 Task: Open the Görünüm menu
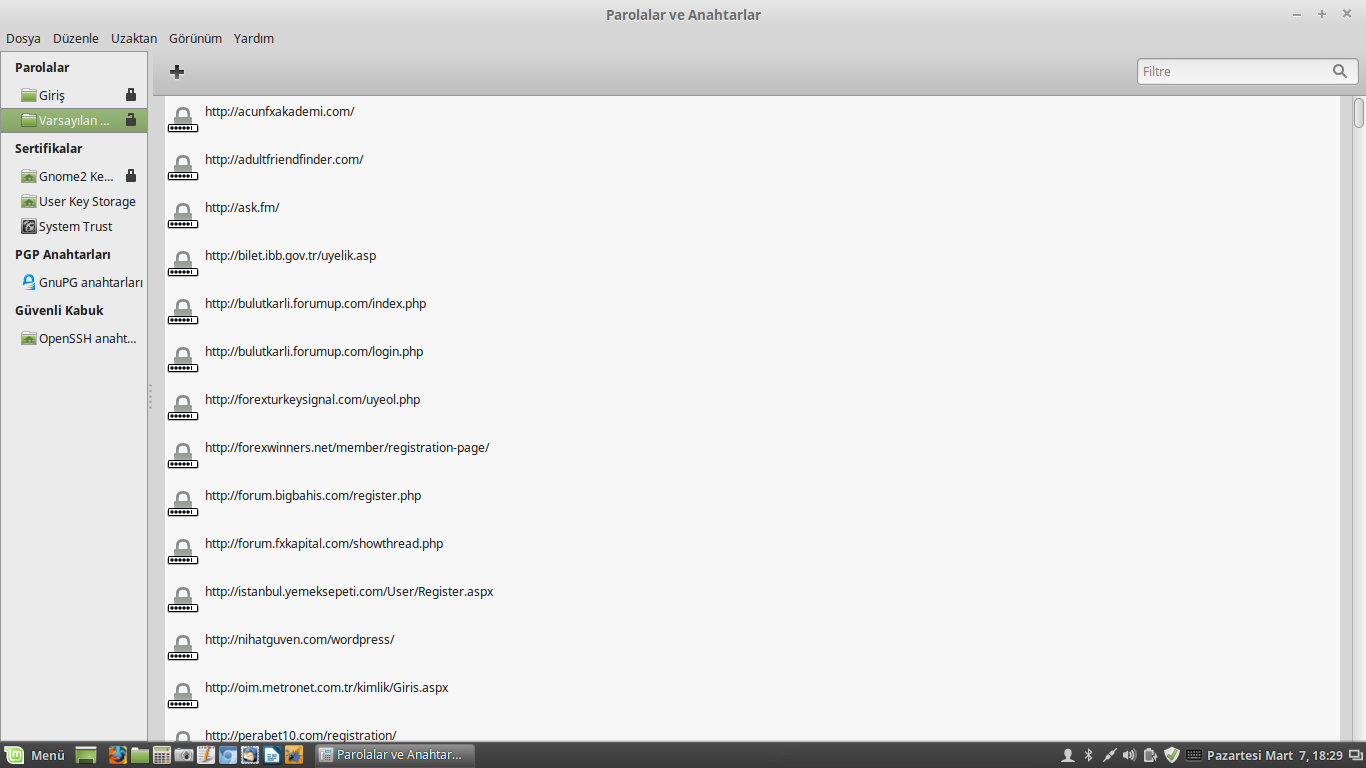195,38
